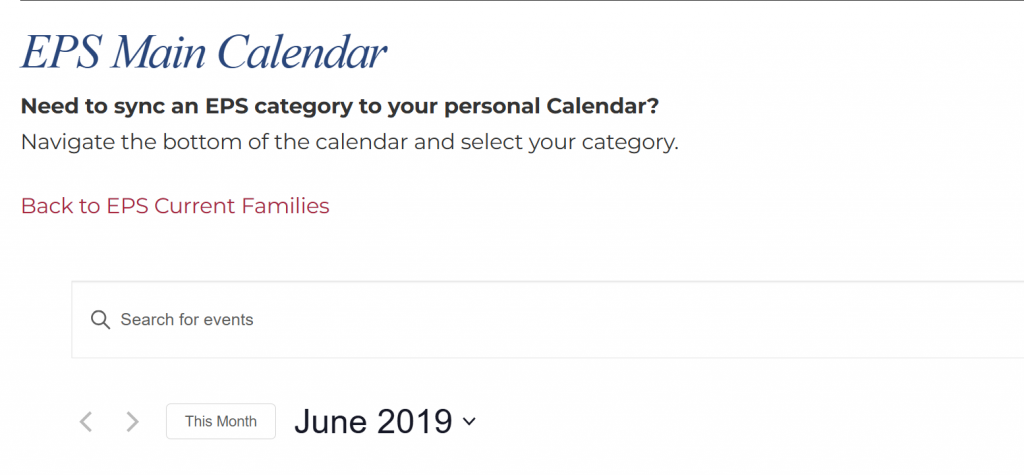The height and width of the screenshot is (475, 1024).
Task: Advance to next month with right arrow
Action: pos(133,422)
